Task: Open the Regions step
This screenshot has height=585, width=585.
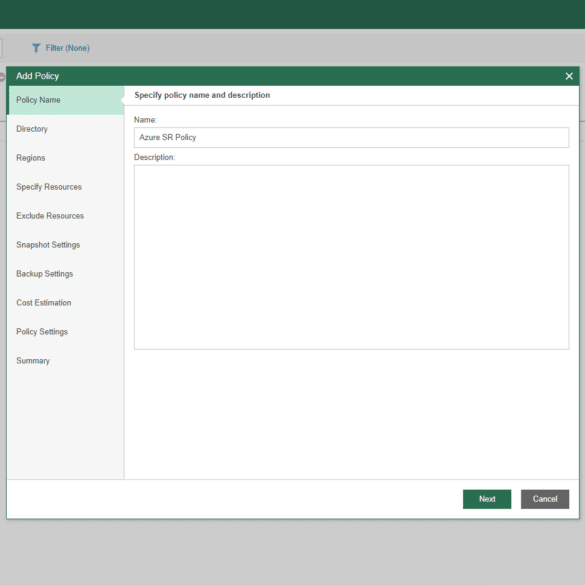Action: click(x=66, y=158)
